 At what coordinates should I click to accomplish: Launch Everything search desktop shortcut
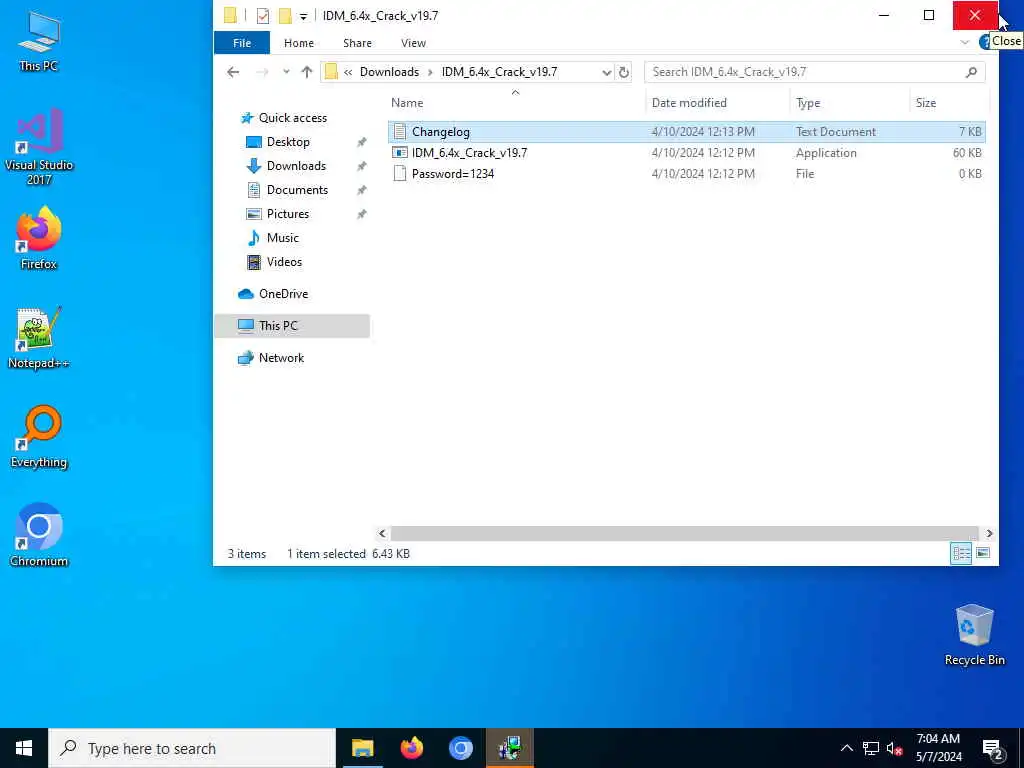coord(39,437)
